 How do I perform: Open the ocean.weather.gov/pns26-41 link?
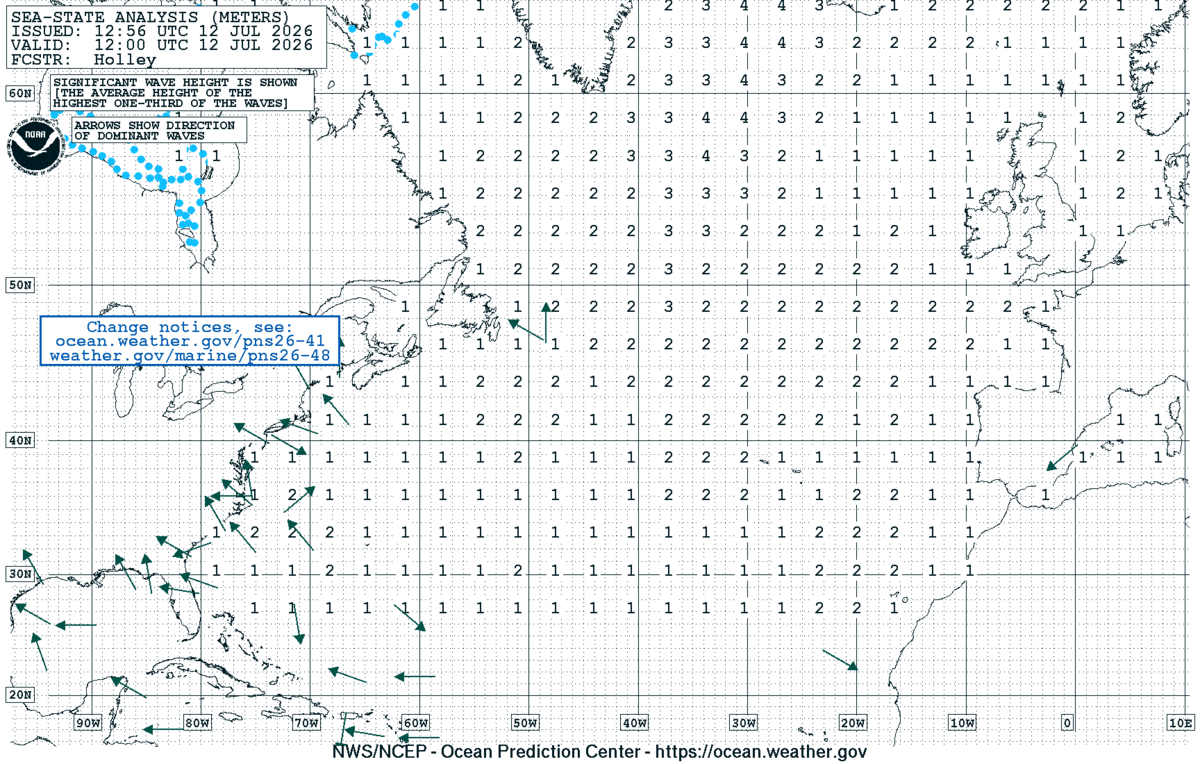189,341
